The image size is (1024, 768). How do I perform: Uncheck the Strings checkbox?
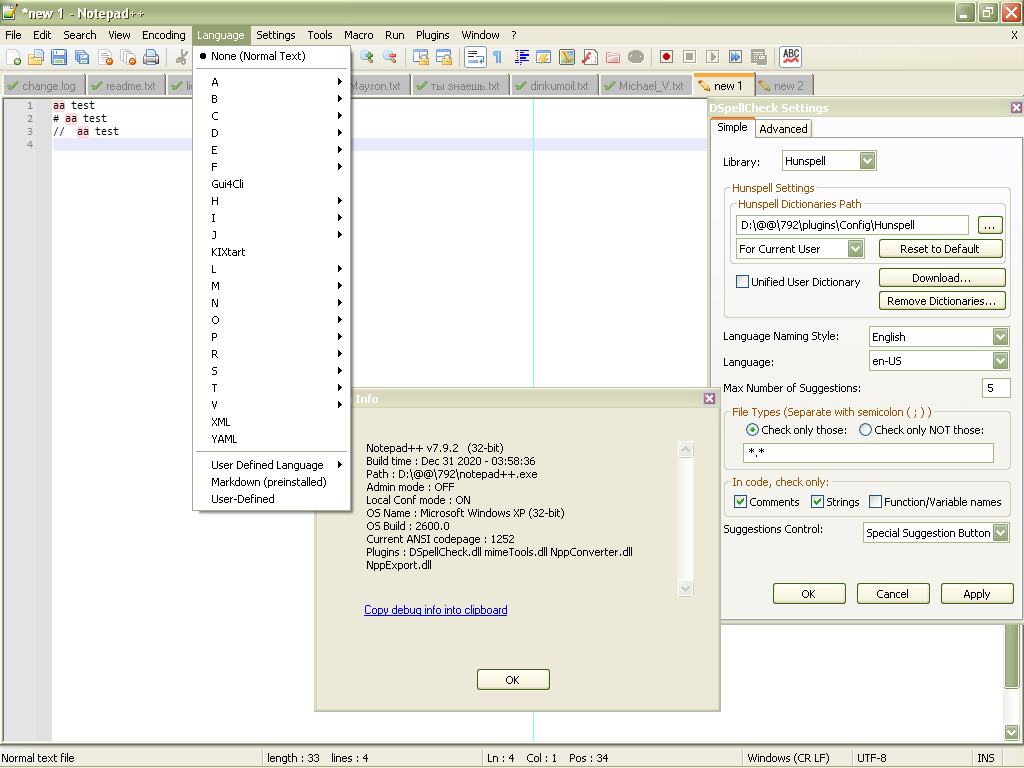[x=817, y=502]
